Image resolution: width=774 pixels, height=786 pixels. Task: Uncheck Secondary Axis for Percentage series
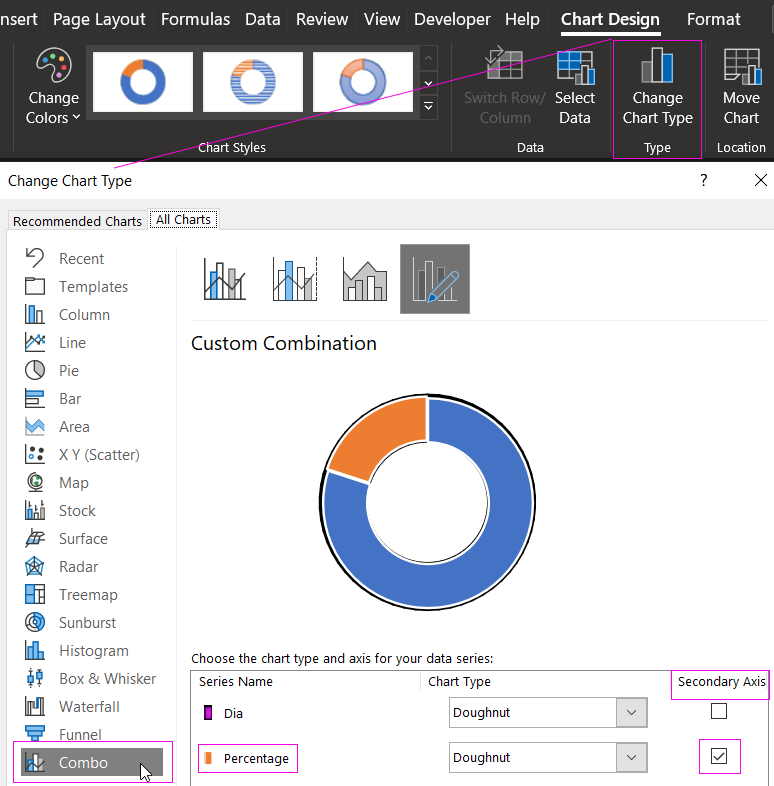click(x=718, y=757)
